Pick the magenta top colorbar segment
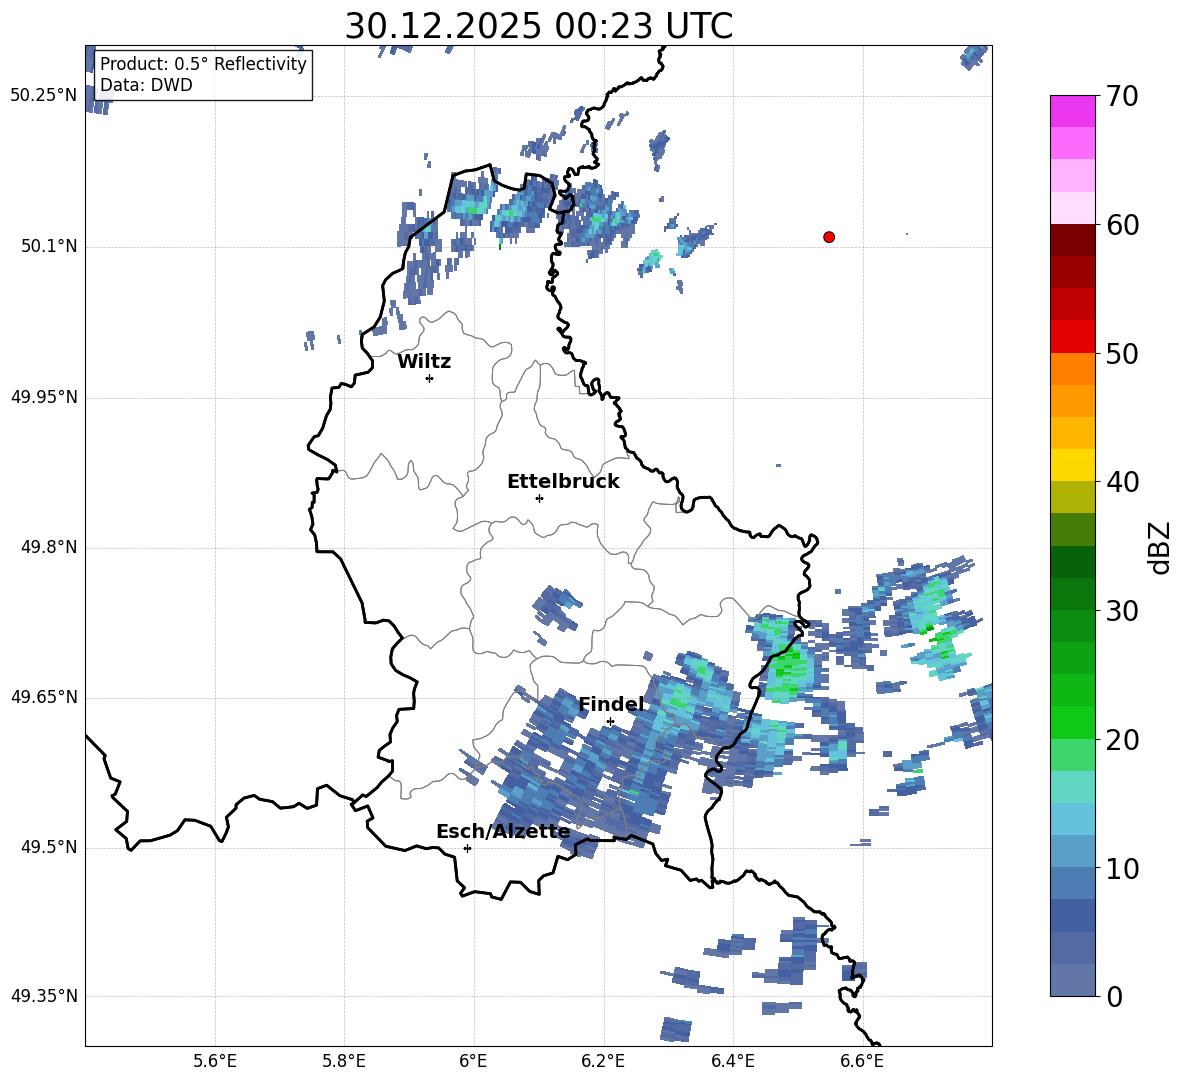The height and width of the screenshot is (1081, 1184). [1072, 111]
